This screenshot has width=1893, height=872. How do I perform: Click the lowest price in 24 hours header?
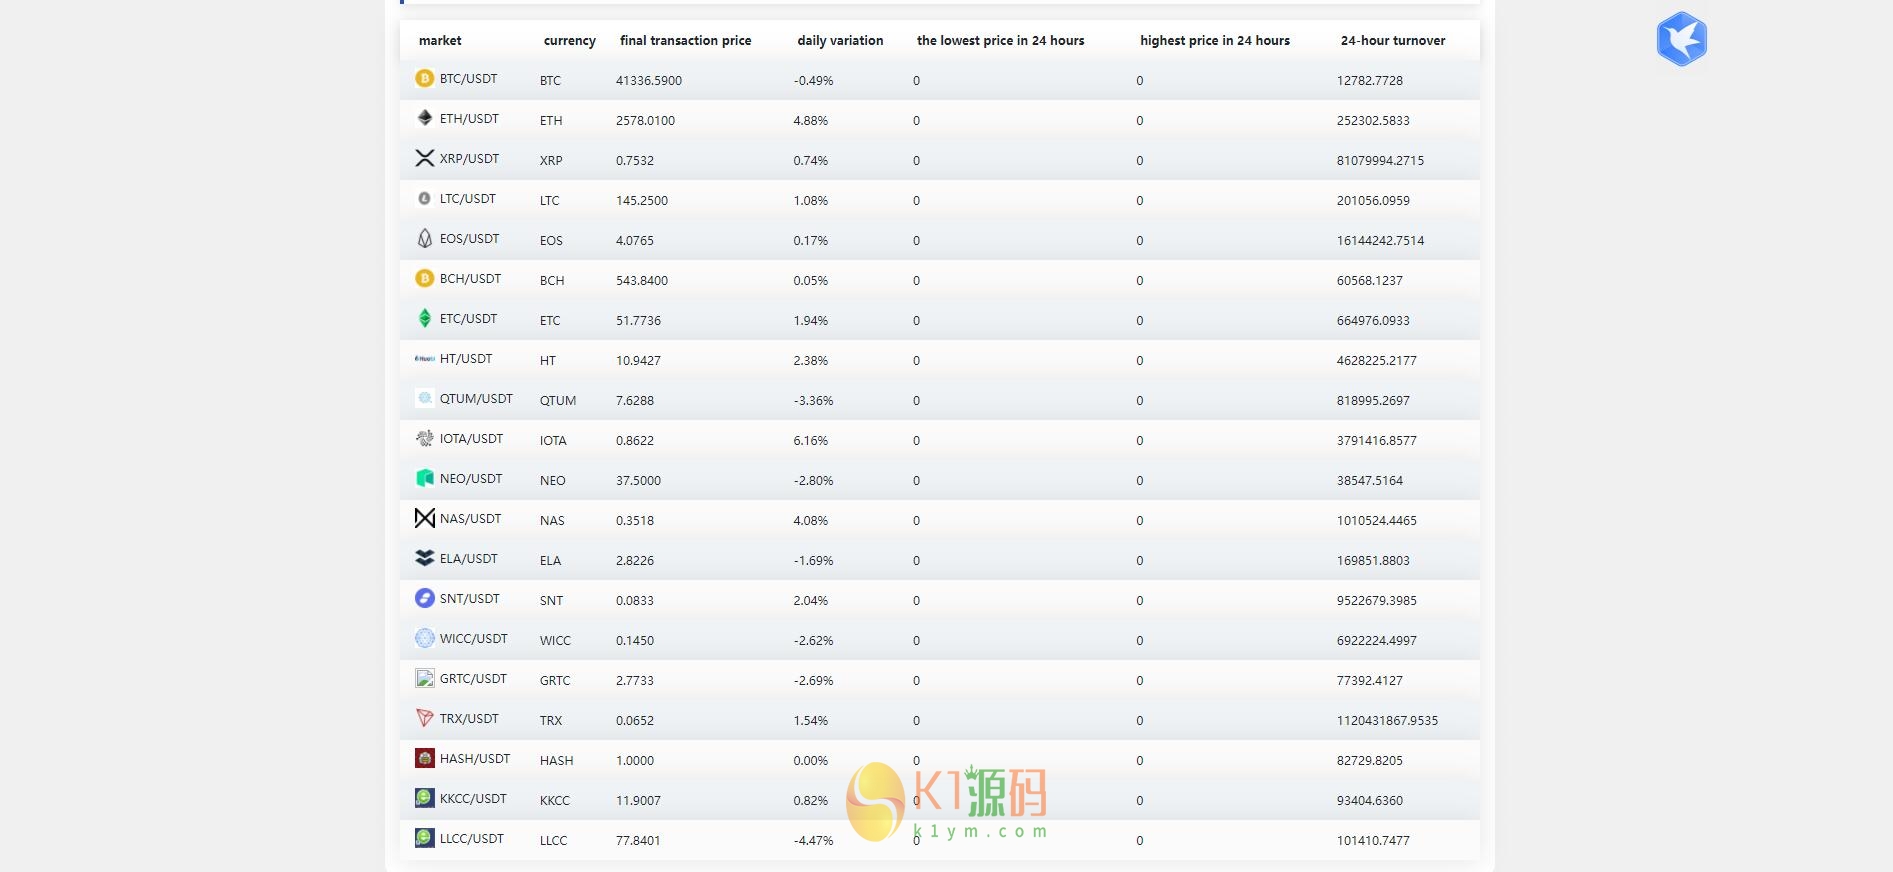pos(1000,41)
